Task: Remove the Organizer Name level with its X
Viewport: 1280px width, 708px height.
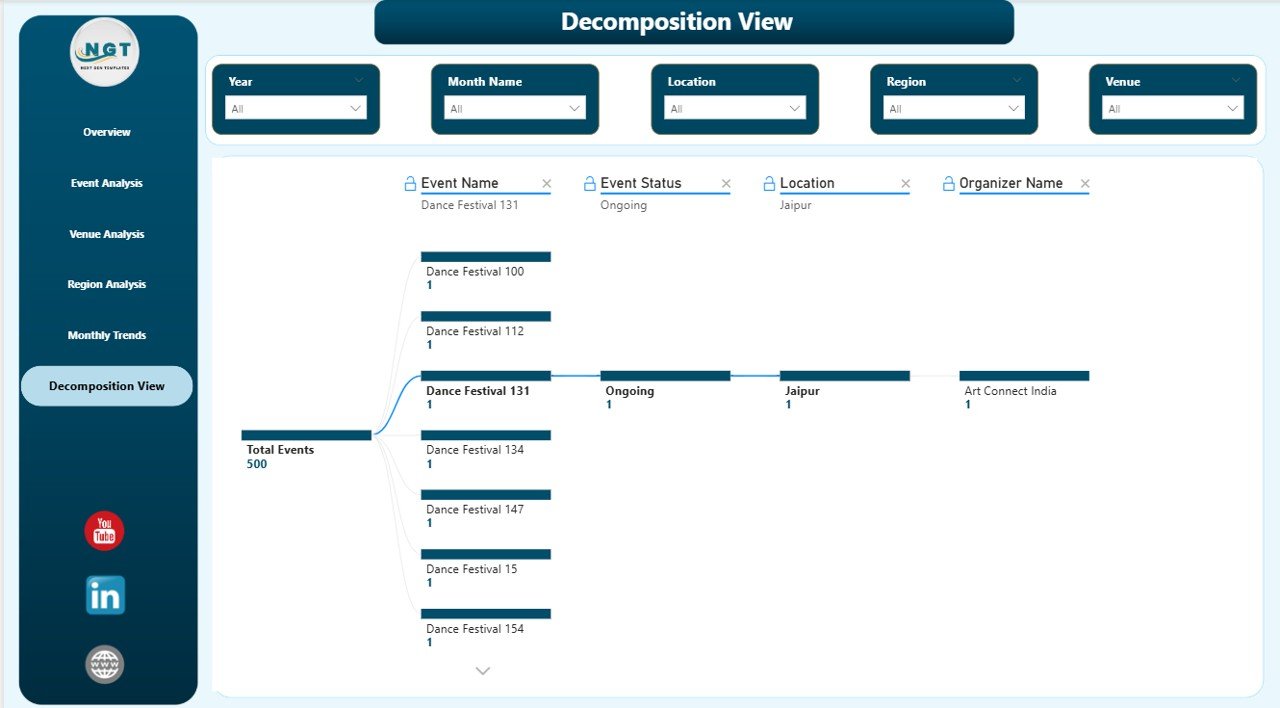Action: pyautogui.click(x=1085, y=183)
